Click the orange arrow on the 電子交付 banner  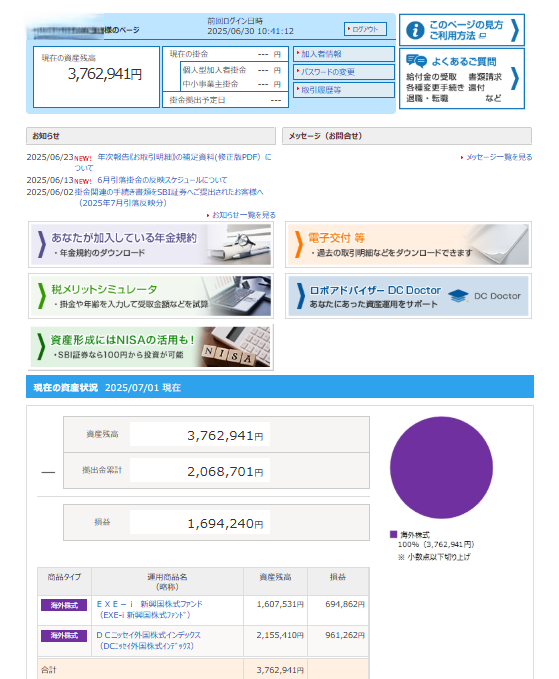coord(299,245)
